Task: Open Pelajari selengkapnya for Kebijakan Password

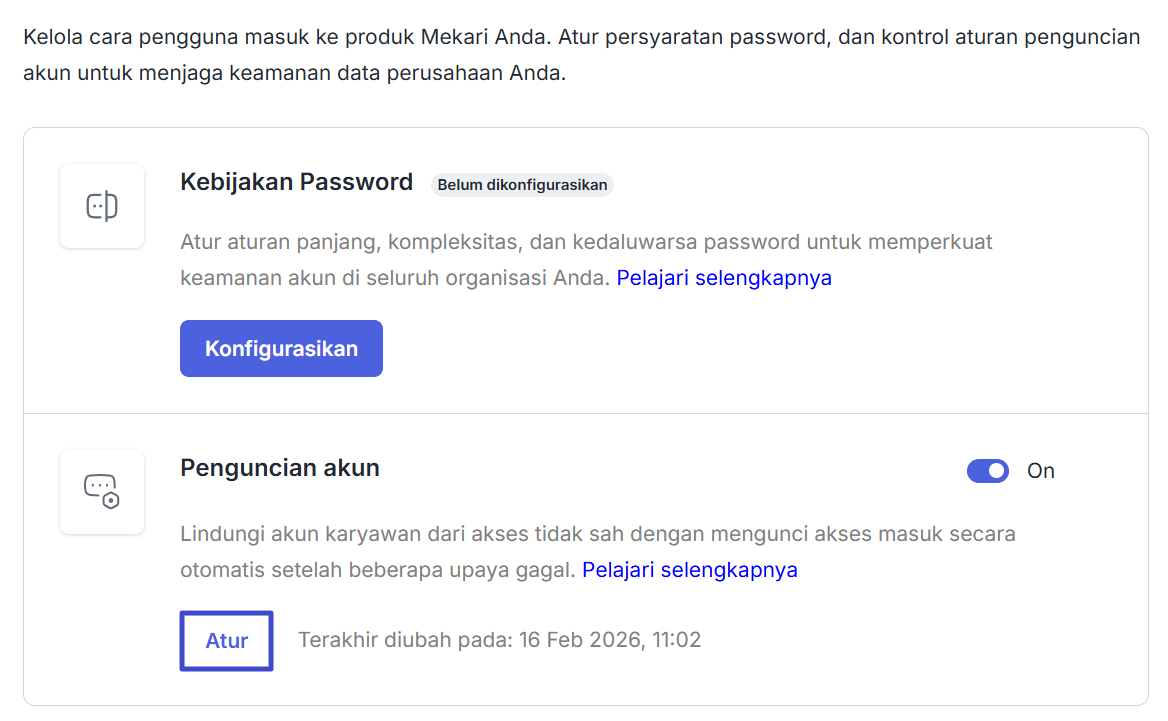Action: [x=724, y=277]
